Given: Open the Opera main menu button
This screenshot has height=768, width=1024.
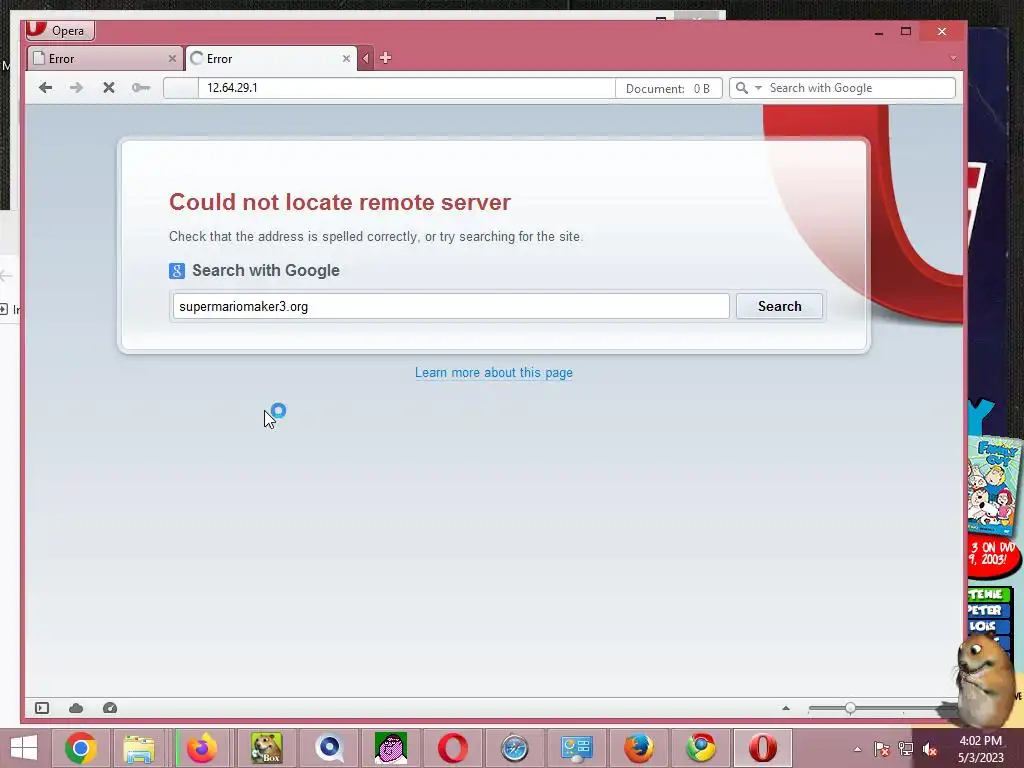Looking at the screenshot, I should coord(60,30).
